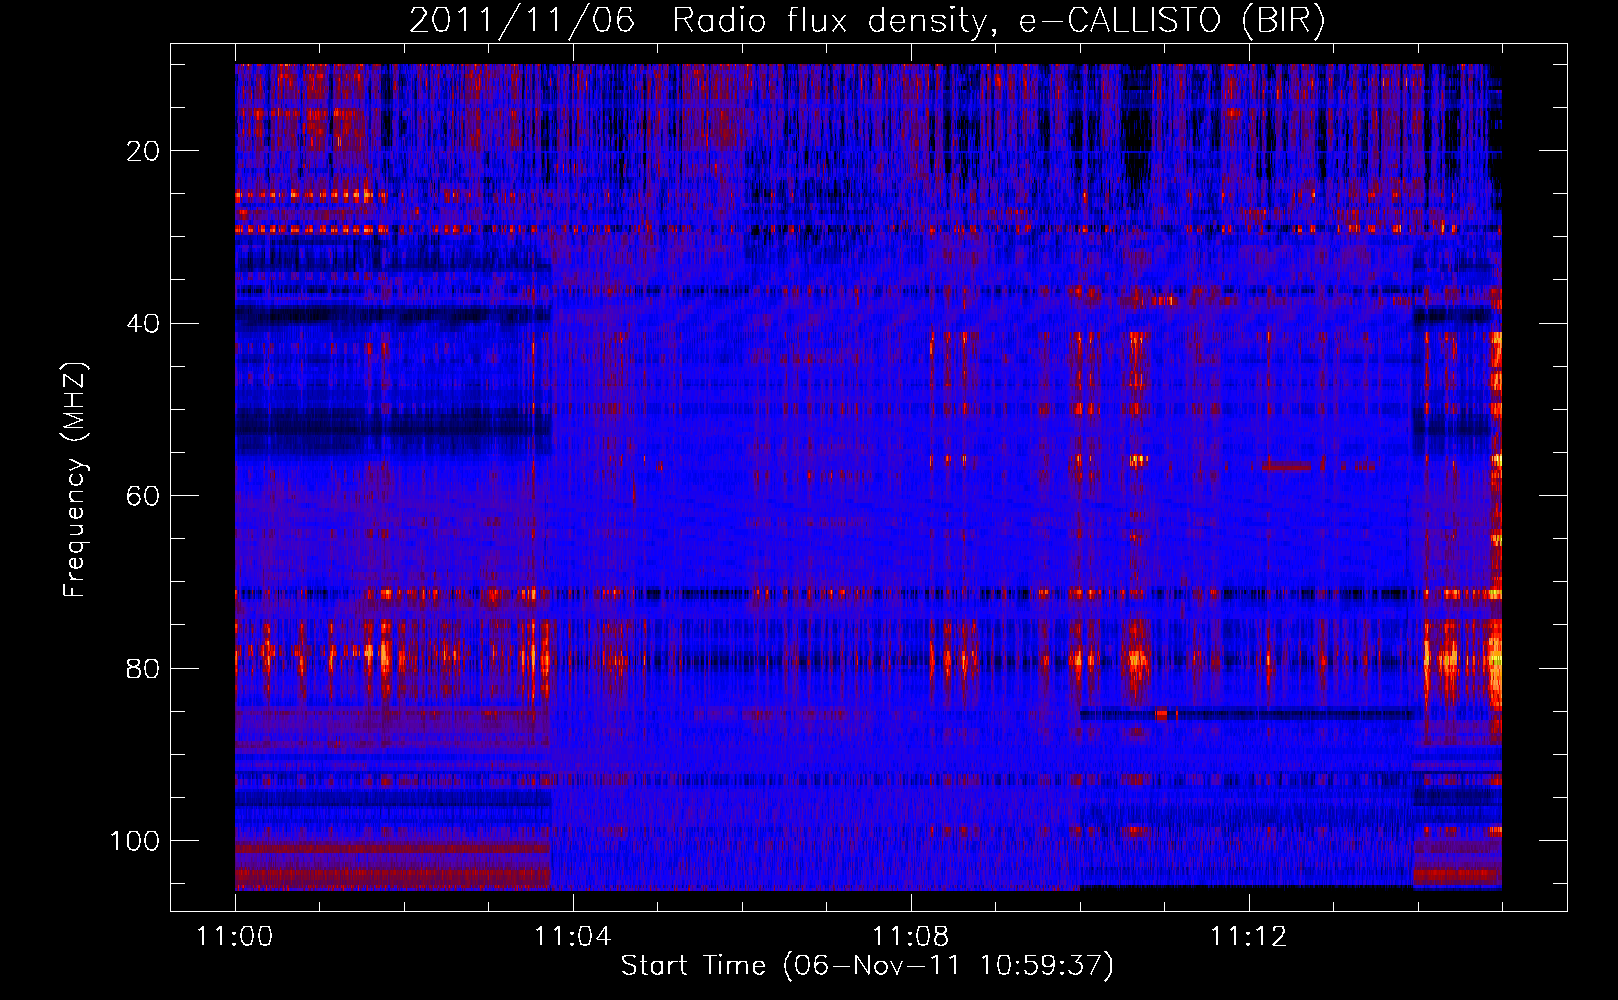Image resolution: width=1618 pixels, height=1000 pixels.
Task: Click the frequency tick label '20'
Action: pos(143,151)
